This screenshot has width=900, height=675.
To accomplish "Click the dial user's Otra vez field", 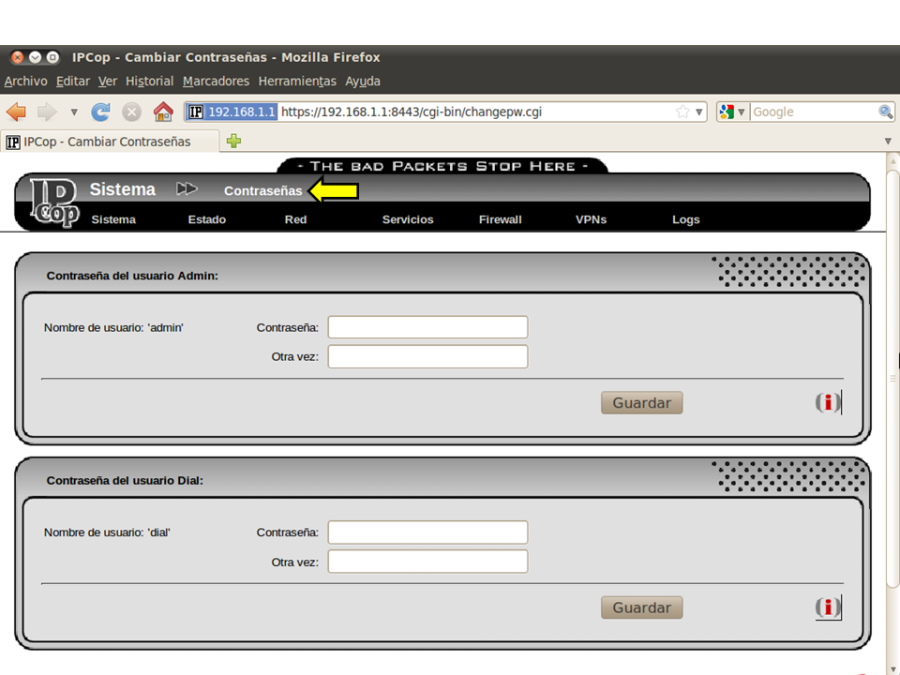I will click(x=427, y=562).
